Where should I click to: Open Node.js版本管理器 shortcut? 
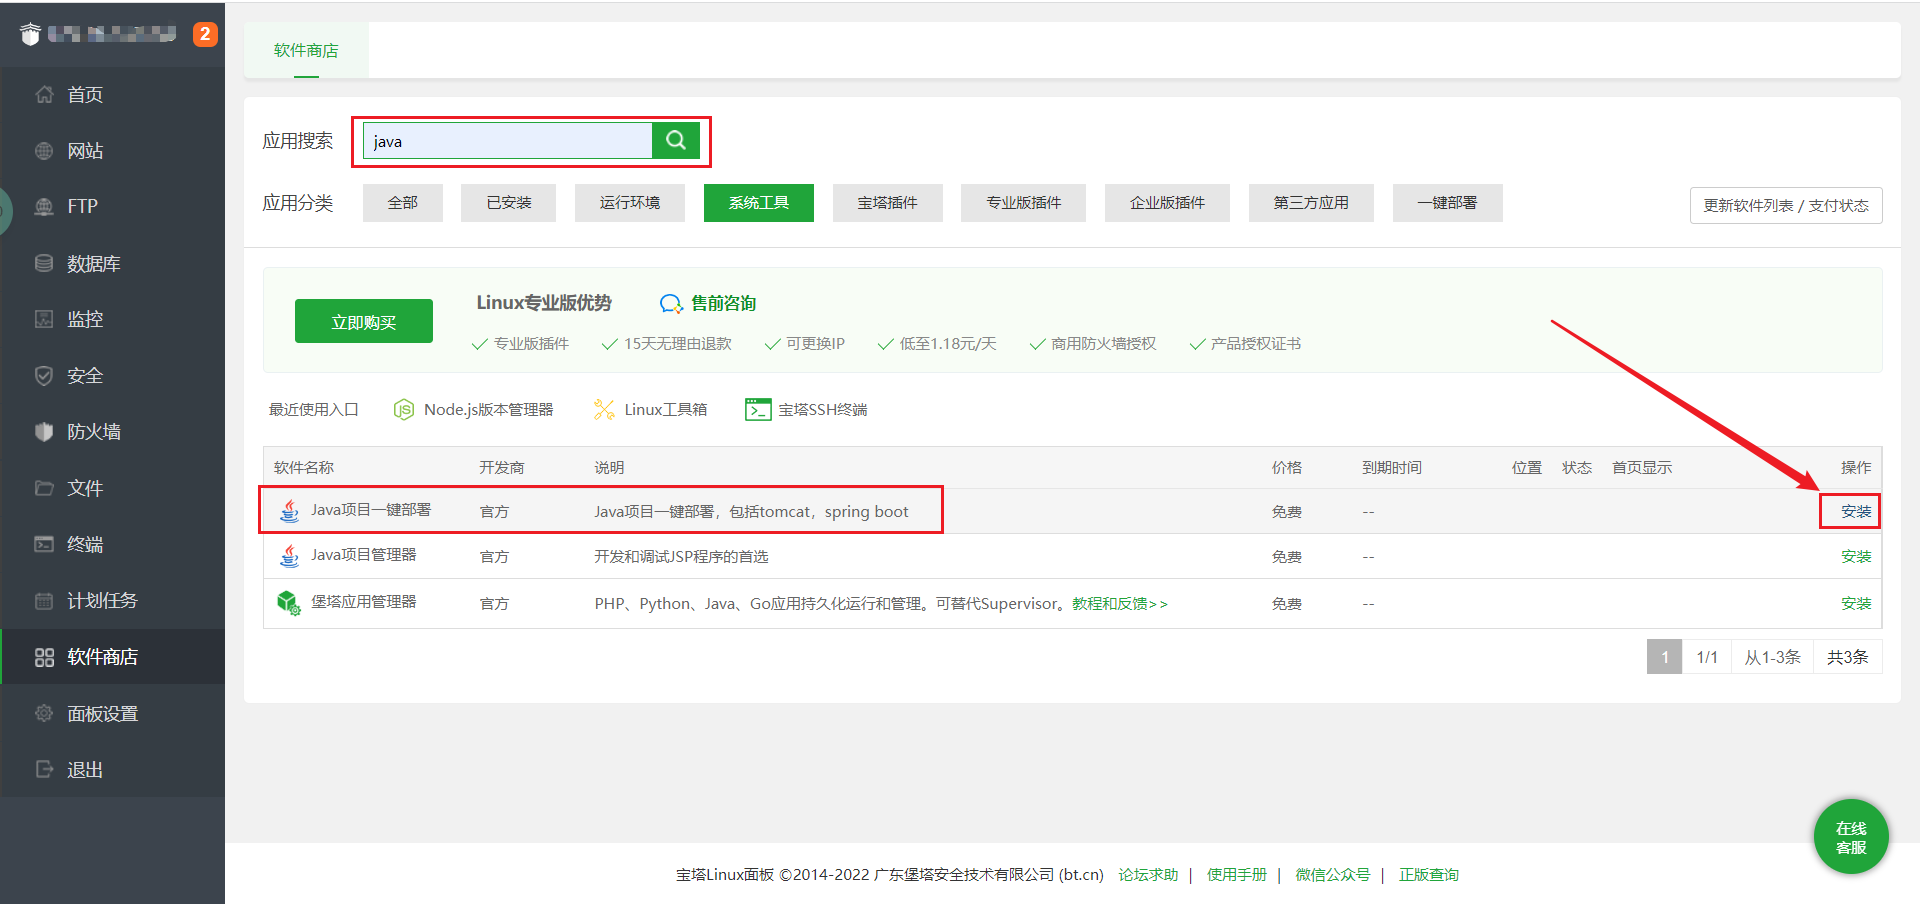pyautogui.click(x=488, y=410)
